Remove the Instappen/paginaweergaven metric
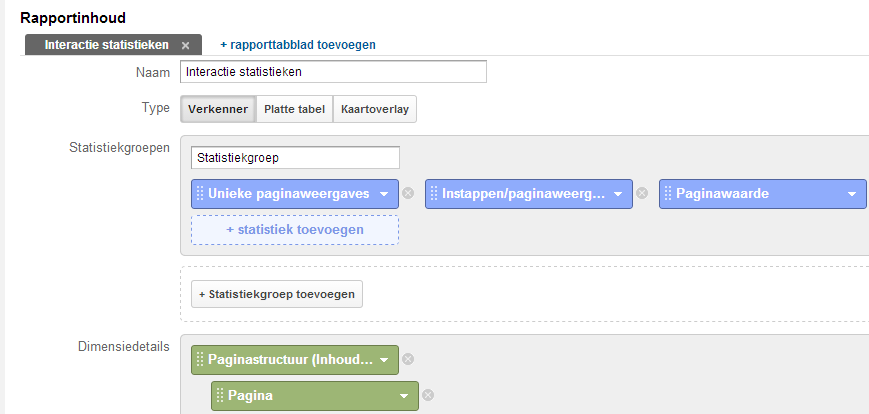 (x=642, y=193)
